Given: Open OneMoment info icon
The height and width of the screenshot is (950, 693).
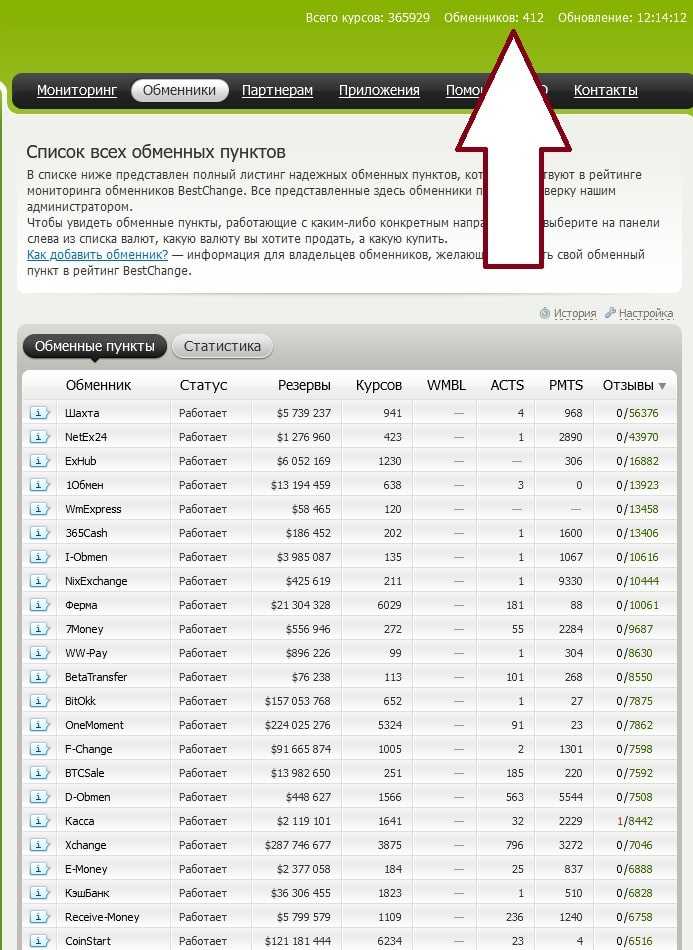Looking at the screenshot, I should point(39,725).
